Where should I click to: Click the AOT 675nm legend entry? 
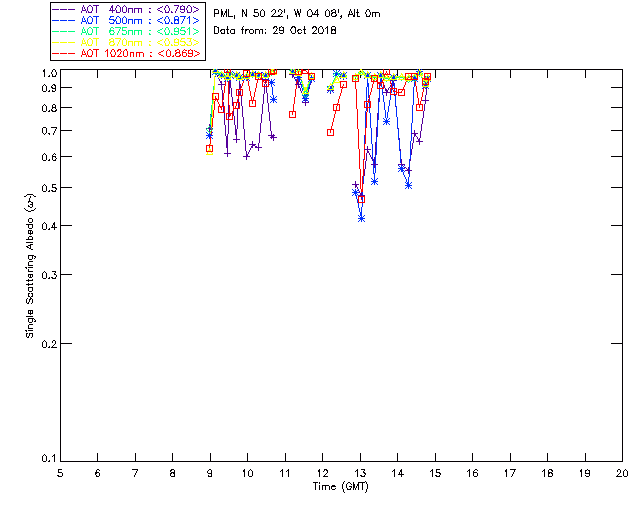[127, 31]
